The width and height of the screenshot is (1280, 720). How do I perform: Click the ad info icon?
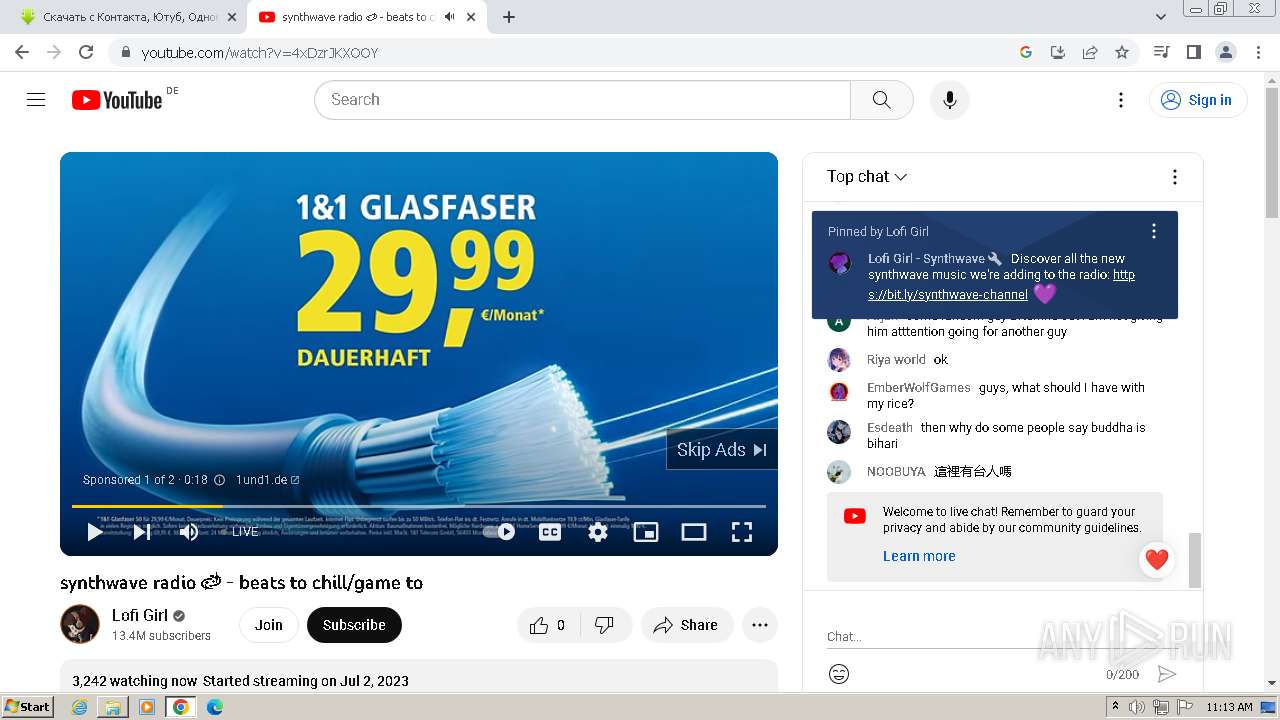[x=220, y=480]
